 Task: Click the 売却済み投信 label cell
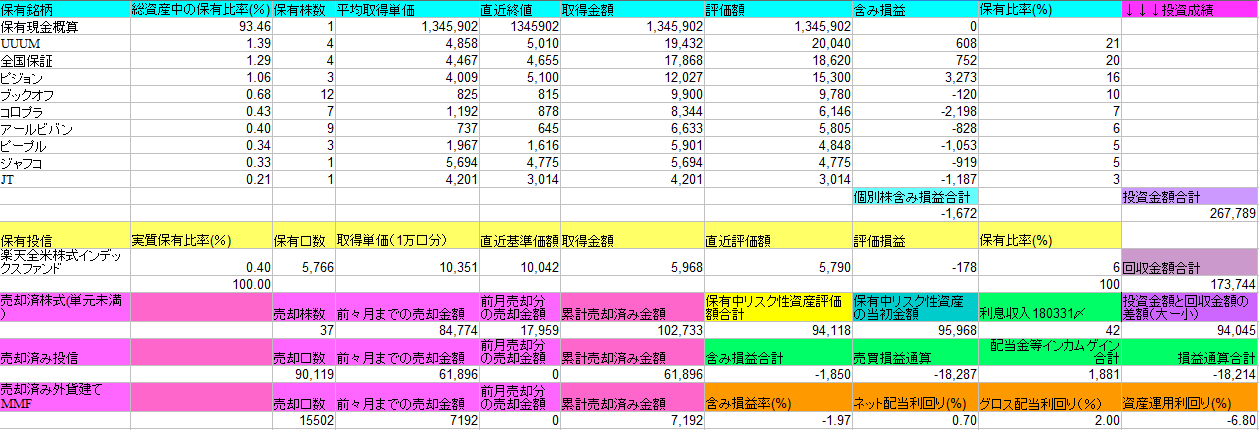coord(65,353)
